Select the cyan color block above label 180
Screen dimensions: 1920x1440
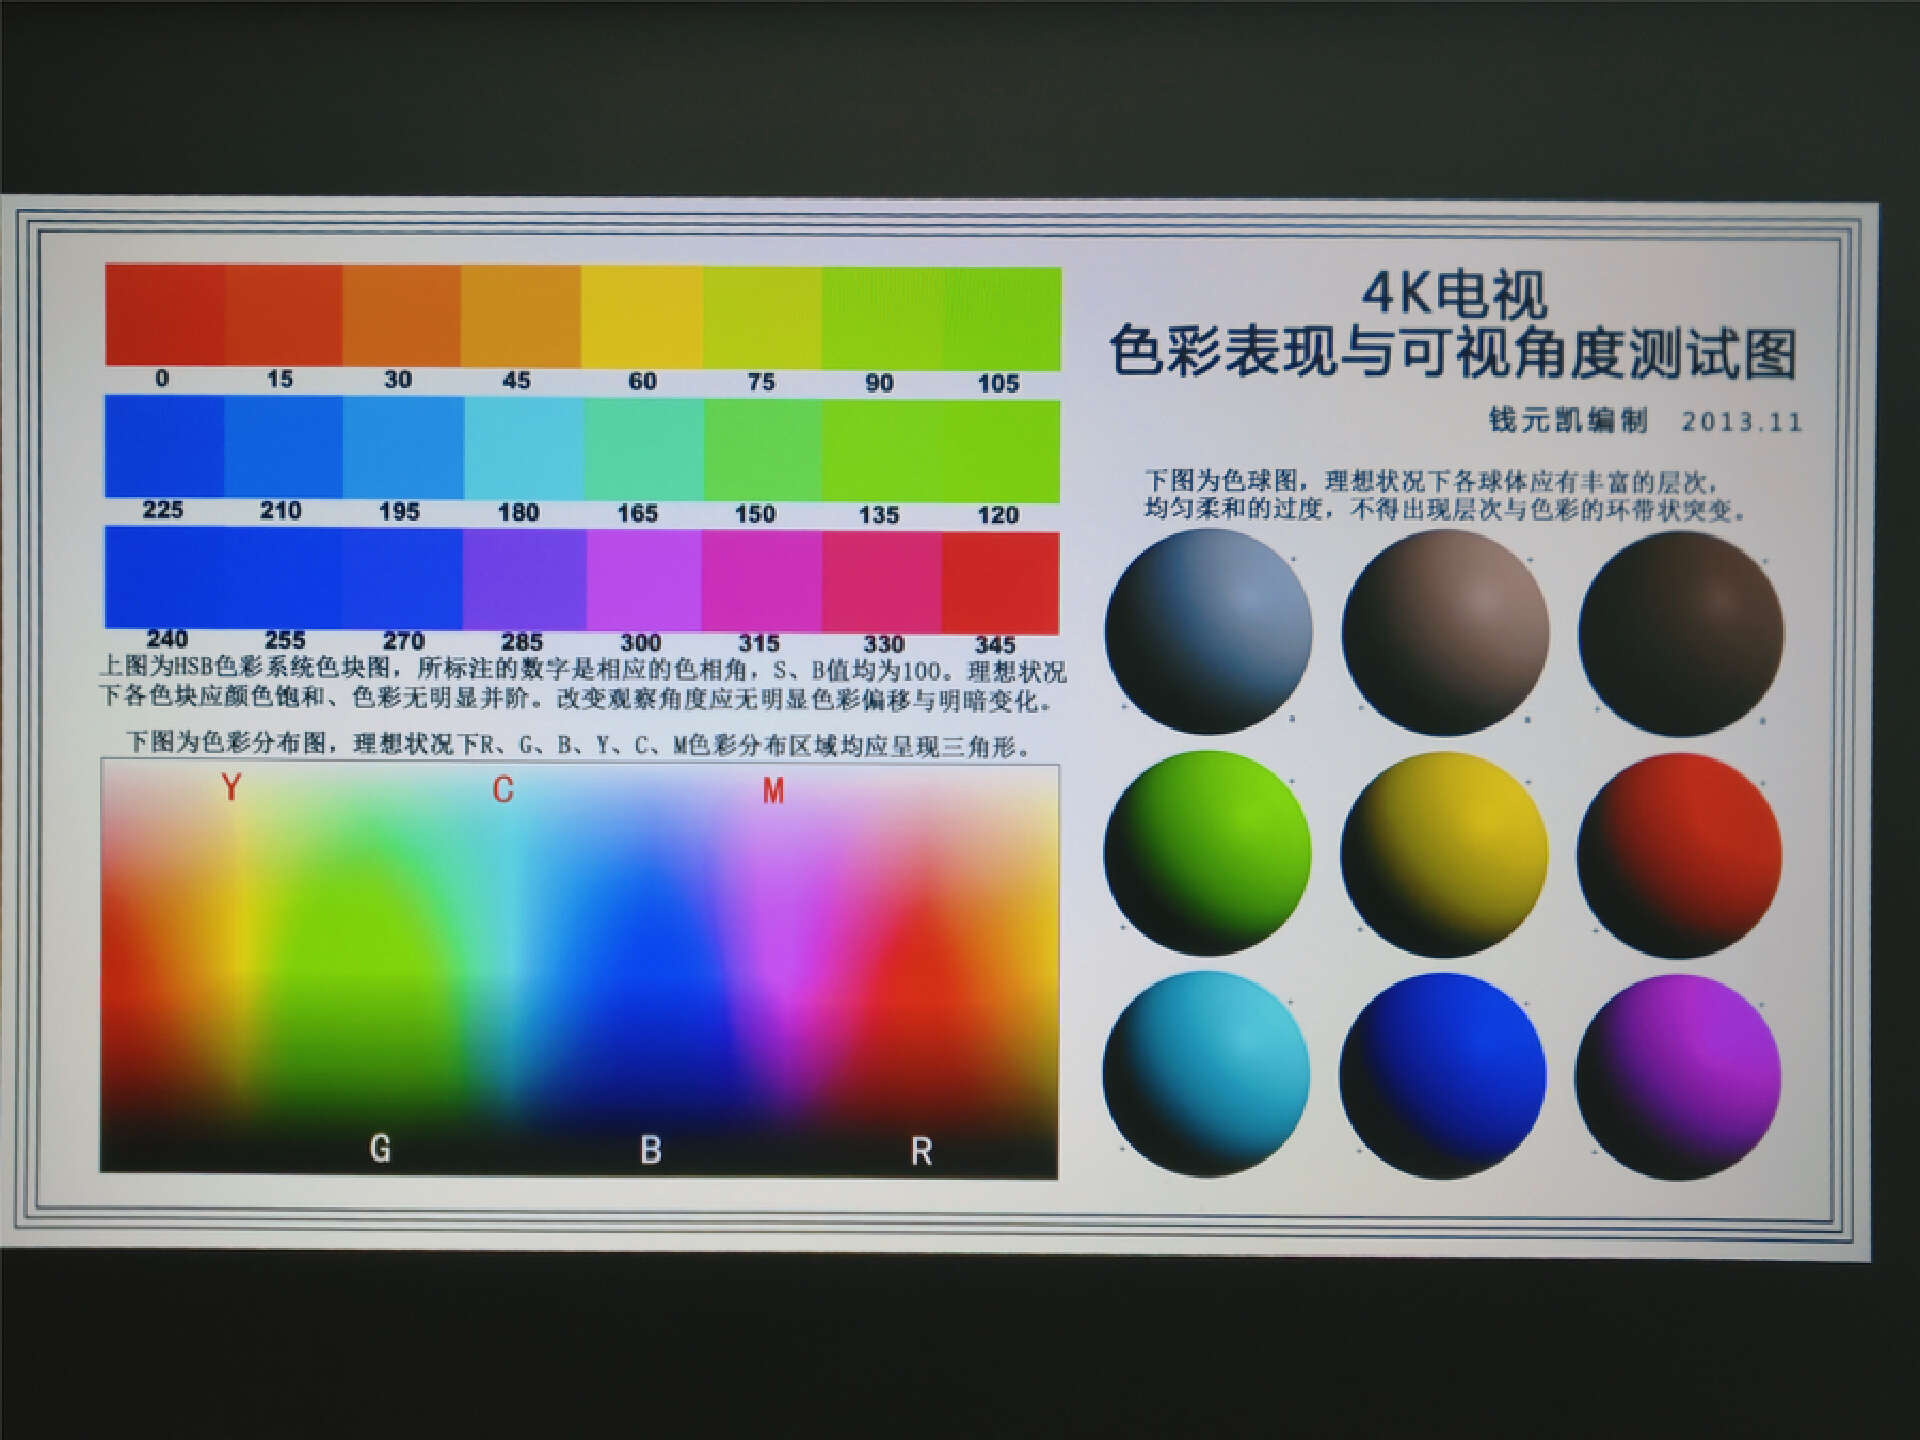pos(524,448)
